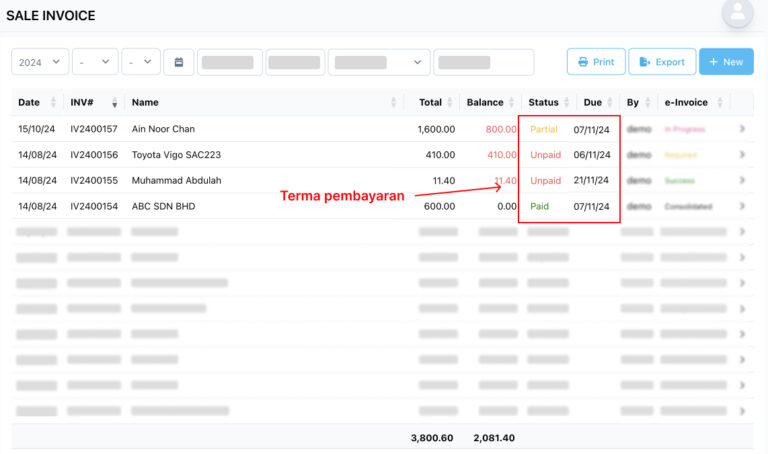Open the blurred select dropdown filter

tap(379, 62)
